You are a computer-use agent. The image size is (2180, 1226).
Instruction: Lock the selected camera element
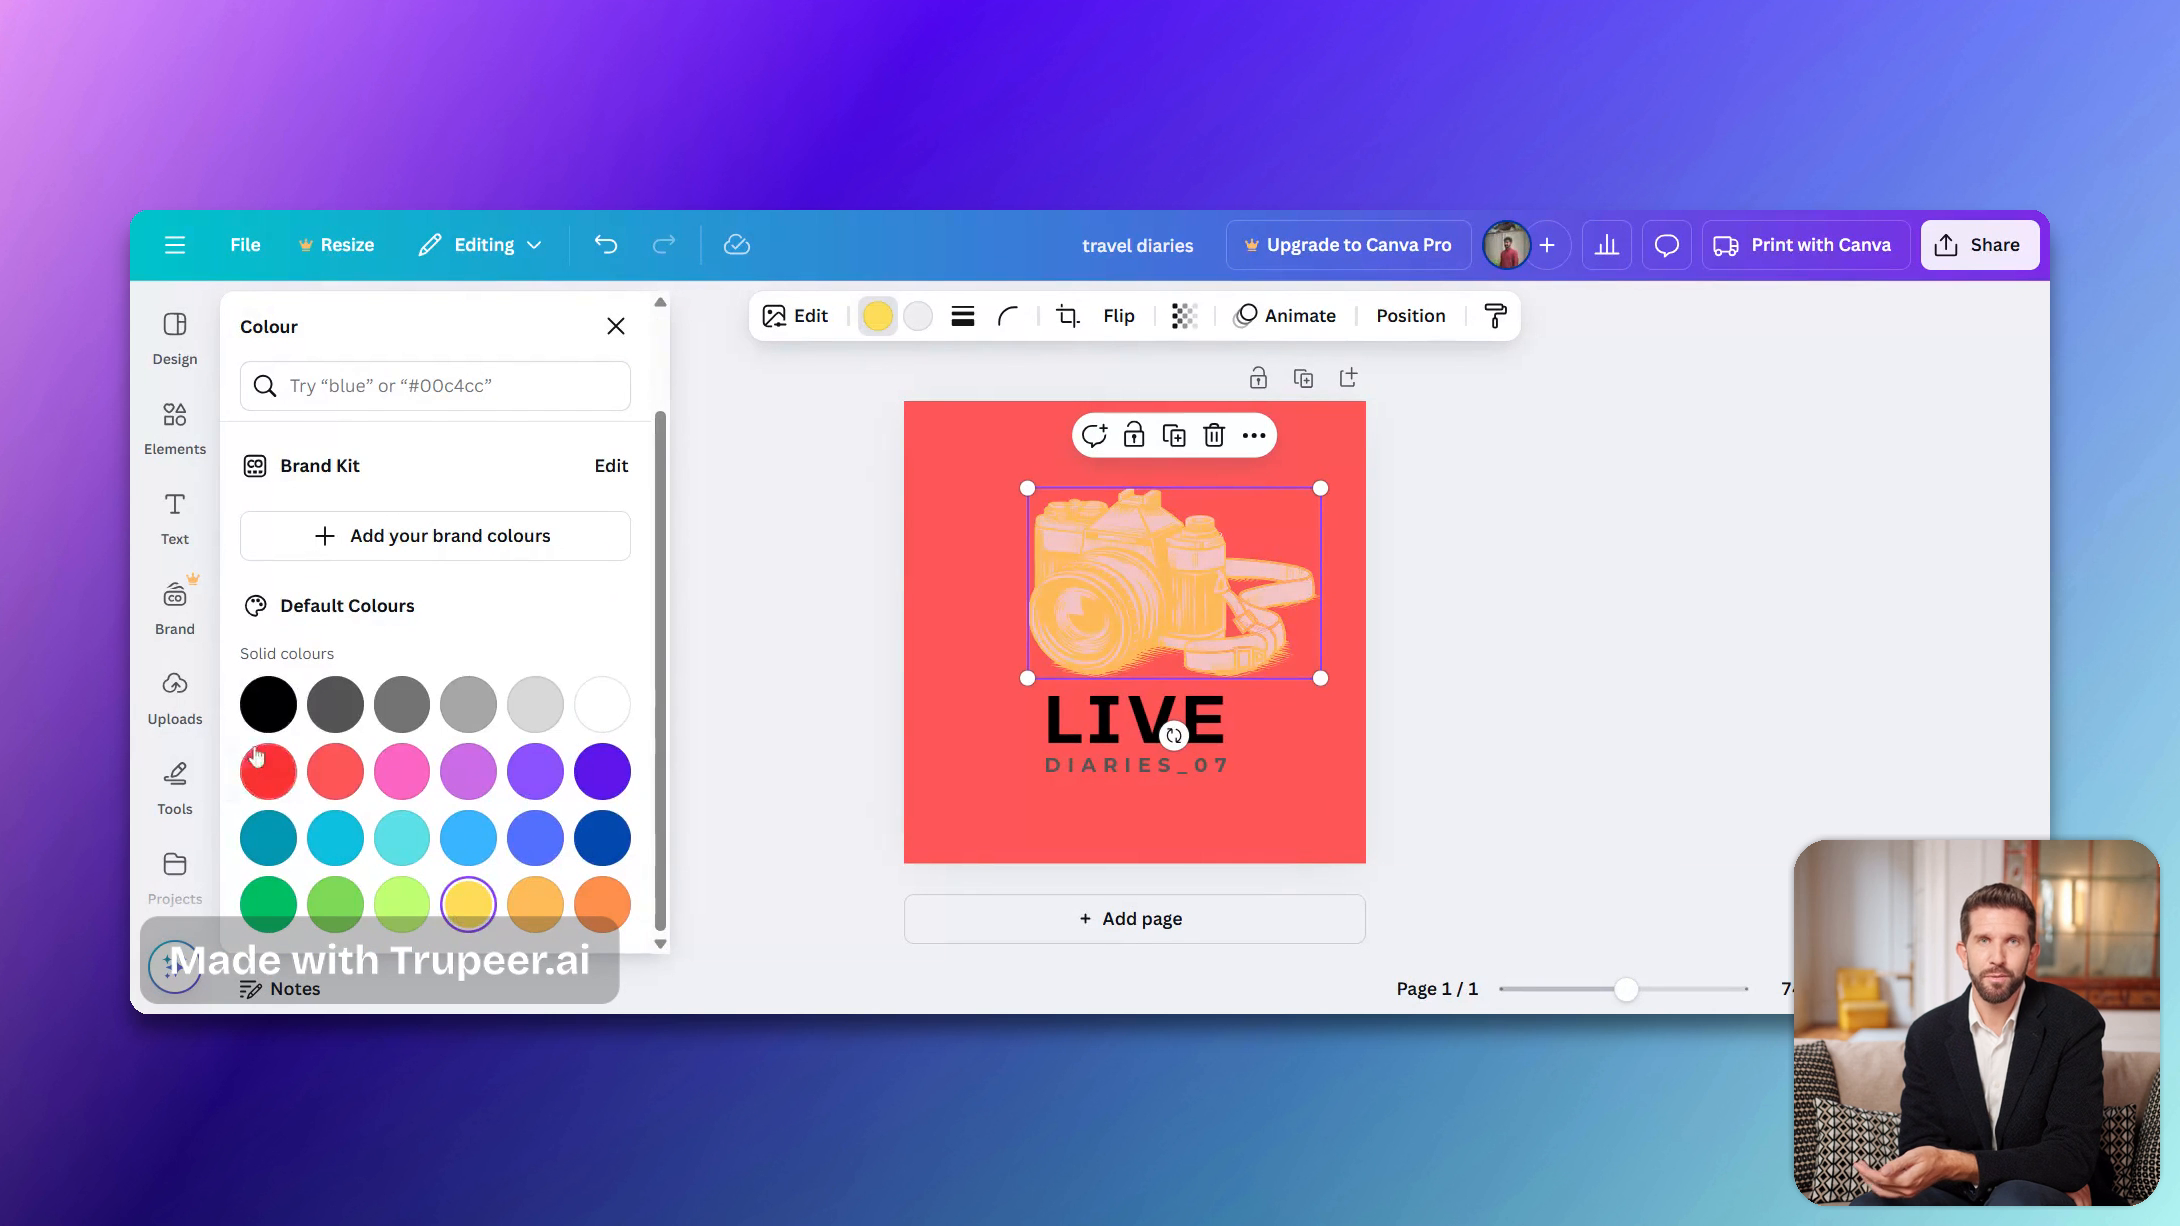(1134, 435)
